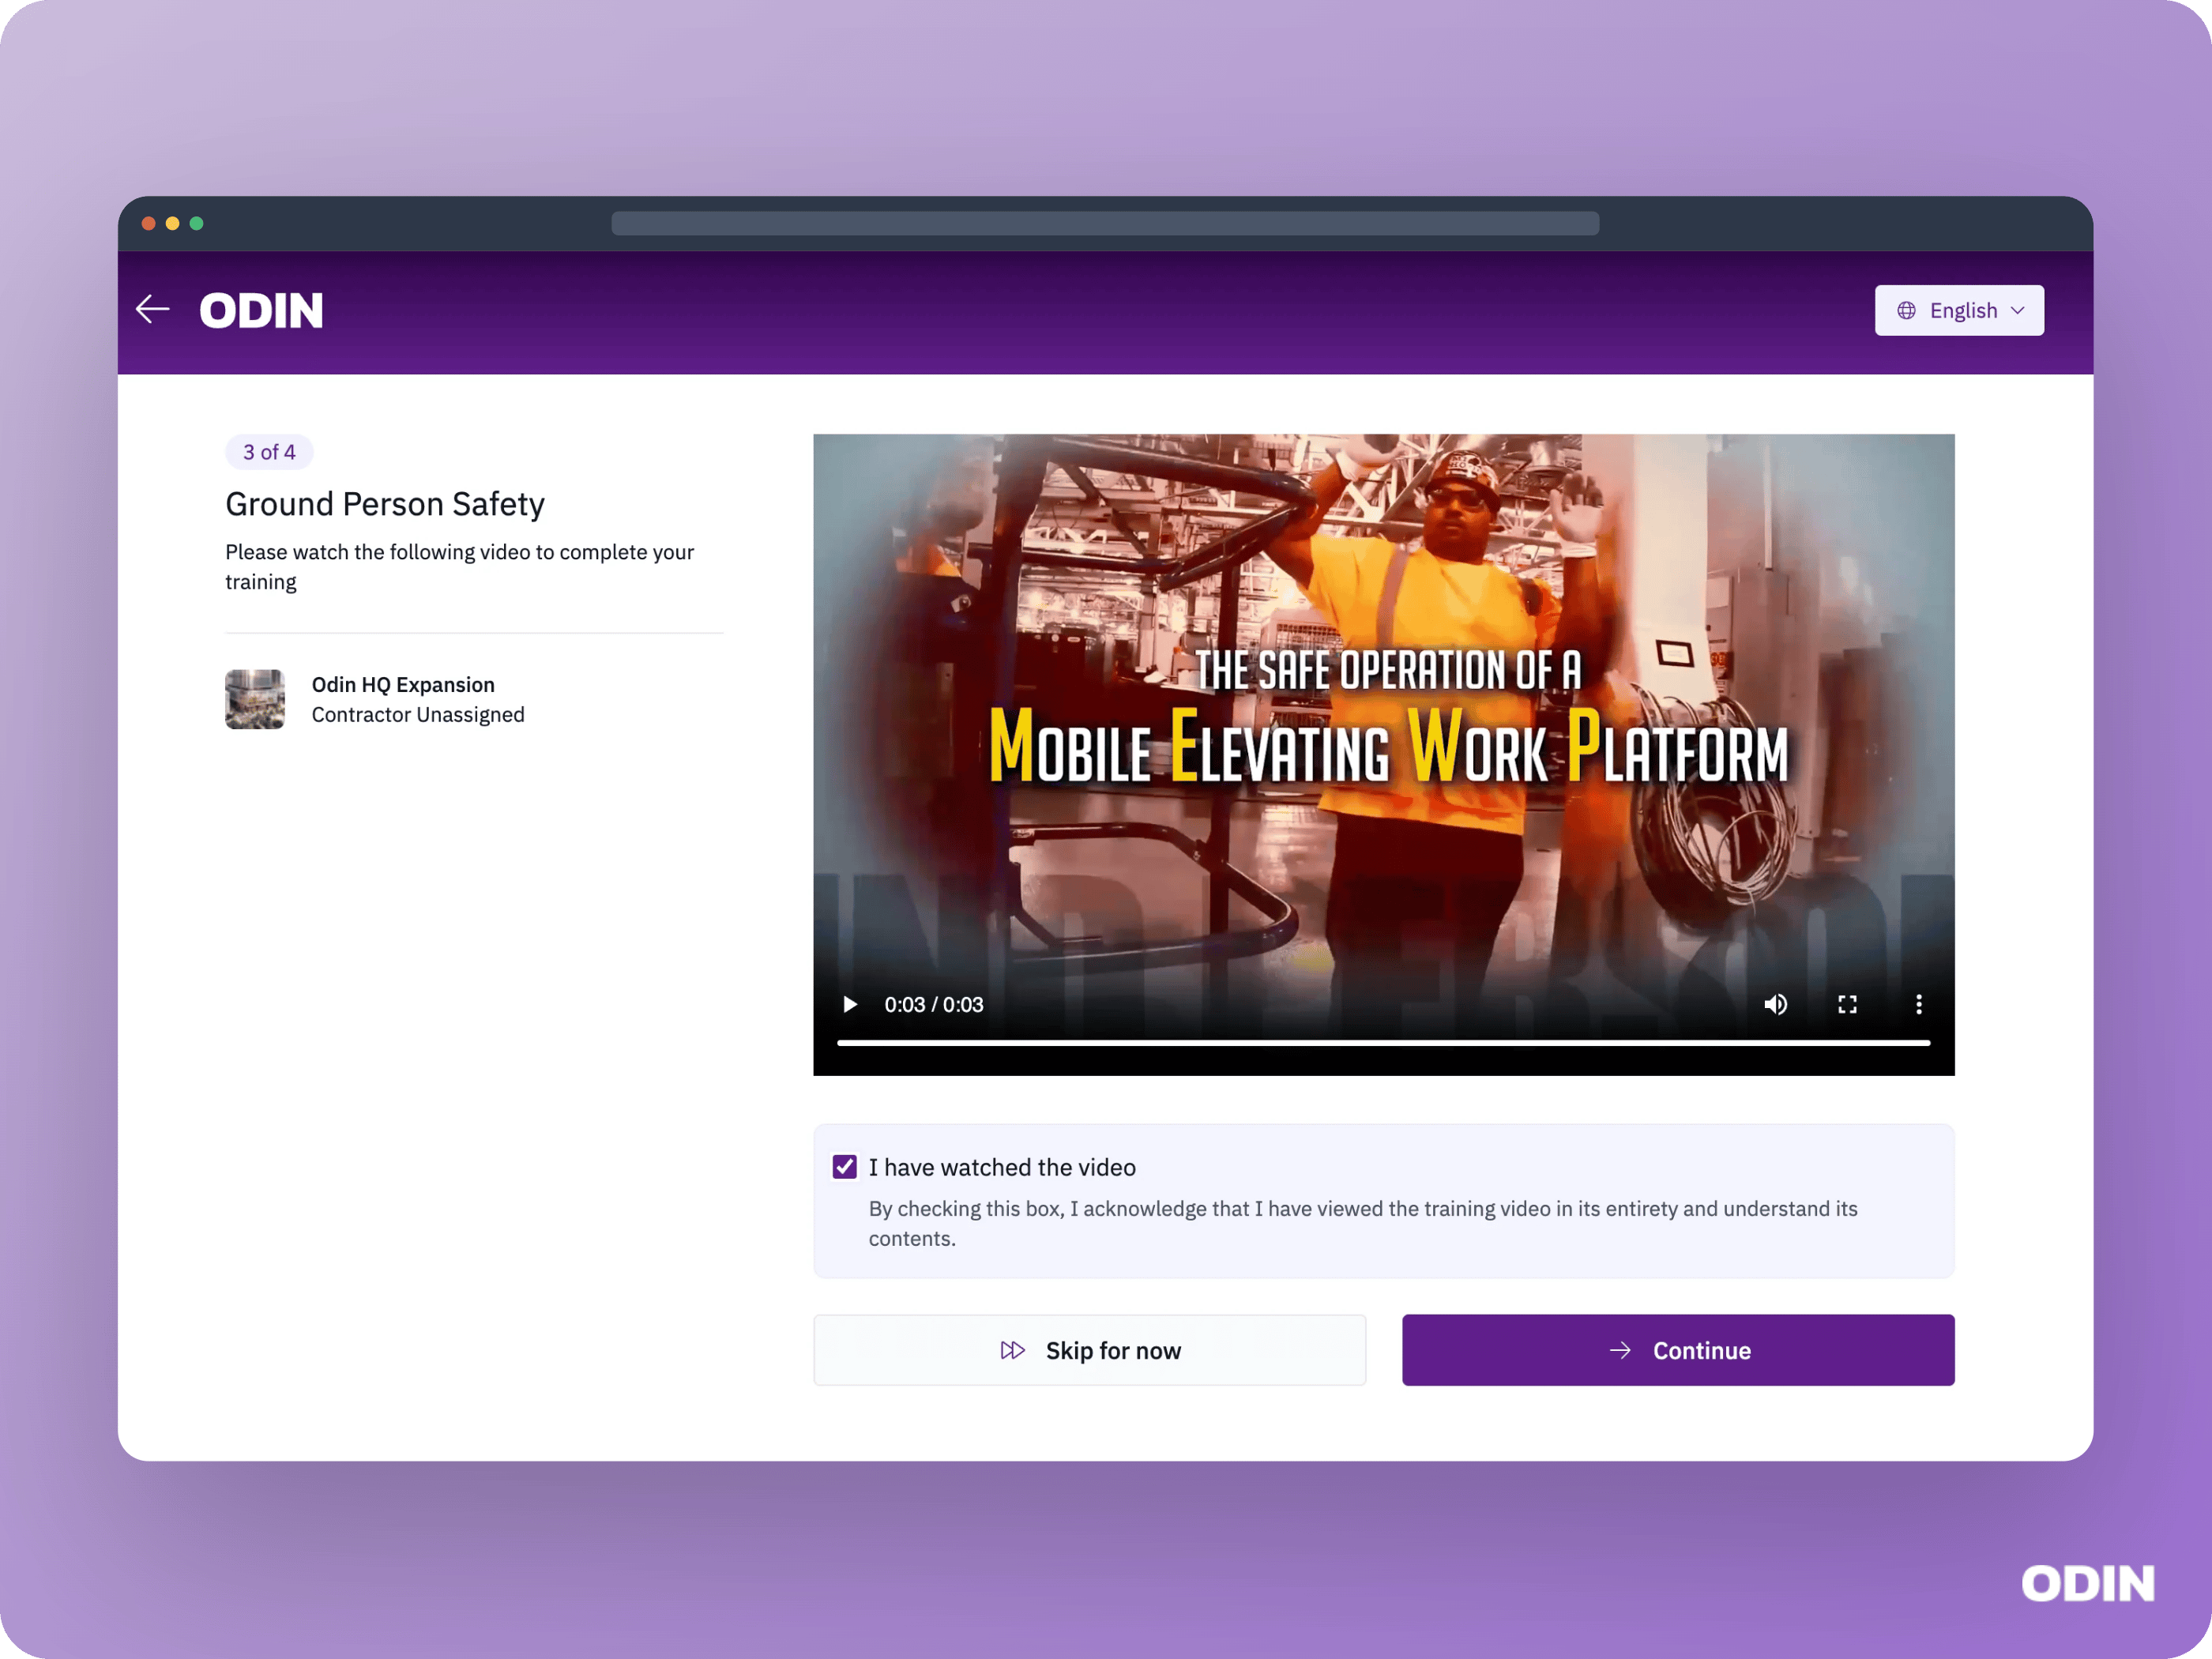This screenshot has width=2212, height=1659.
Task: Click the '3 of 4' step badge
Action: coord(269,452)
